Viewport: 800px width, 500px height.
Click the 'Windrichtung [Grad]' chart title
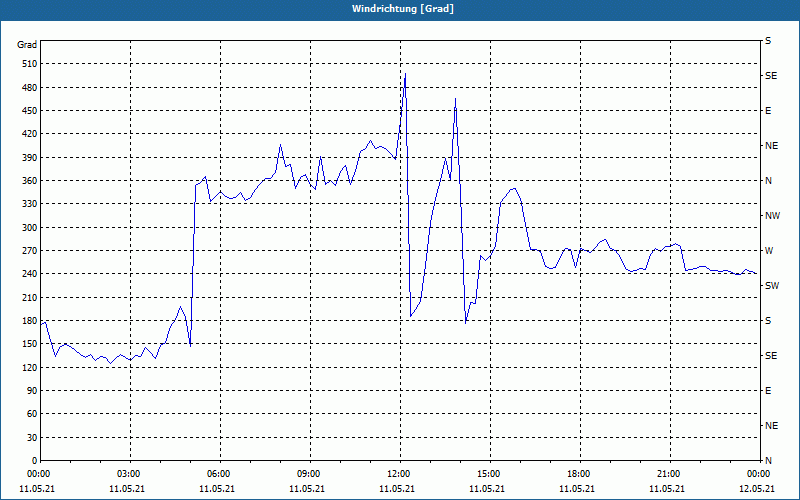[x=403, y=9]
